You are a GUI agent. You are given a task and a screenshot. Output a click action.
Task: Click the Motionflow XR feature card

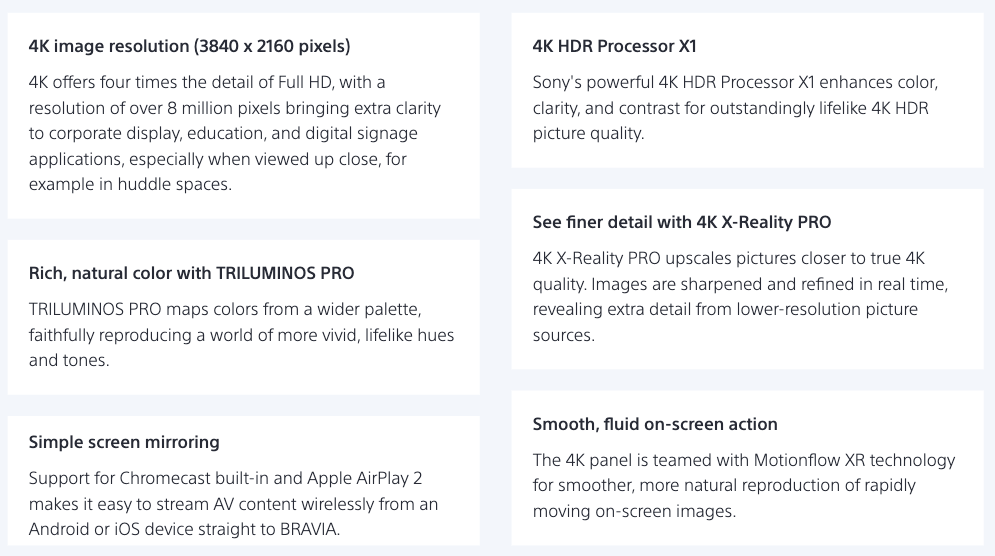748,468
